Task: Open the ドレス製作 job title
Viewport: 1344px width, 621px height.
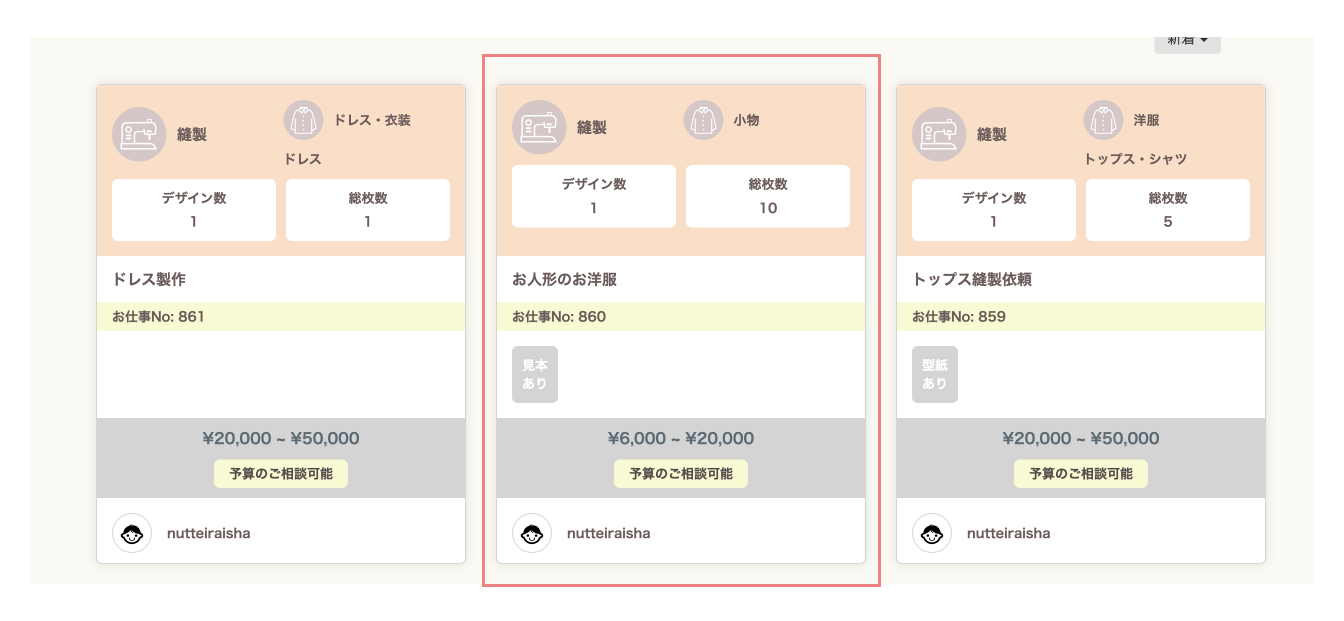Action: click(x=149, y=280)
